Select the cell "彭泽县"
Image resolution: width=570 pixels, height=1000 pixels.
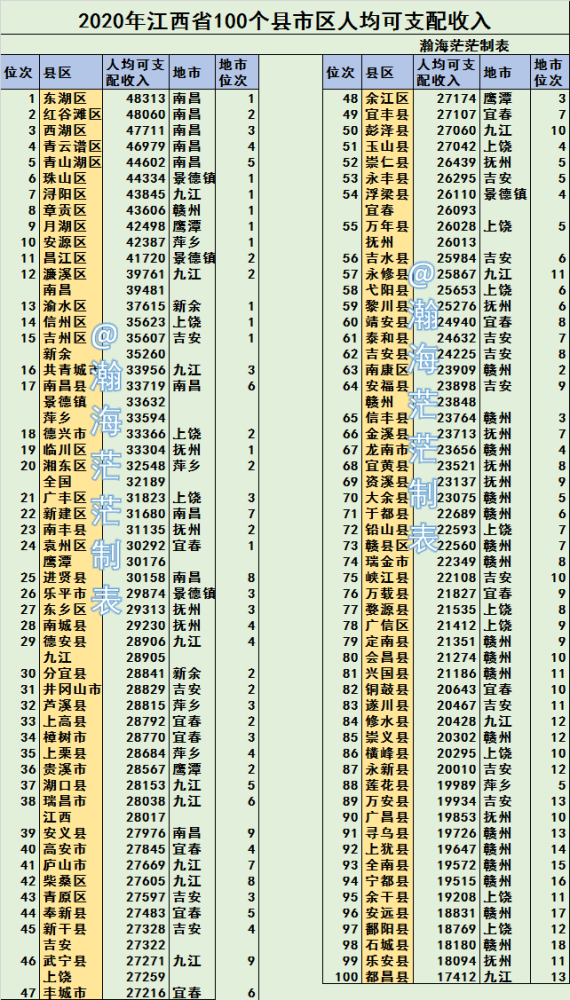(x=386, y=131)
